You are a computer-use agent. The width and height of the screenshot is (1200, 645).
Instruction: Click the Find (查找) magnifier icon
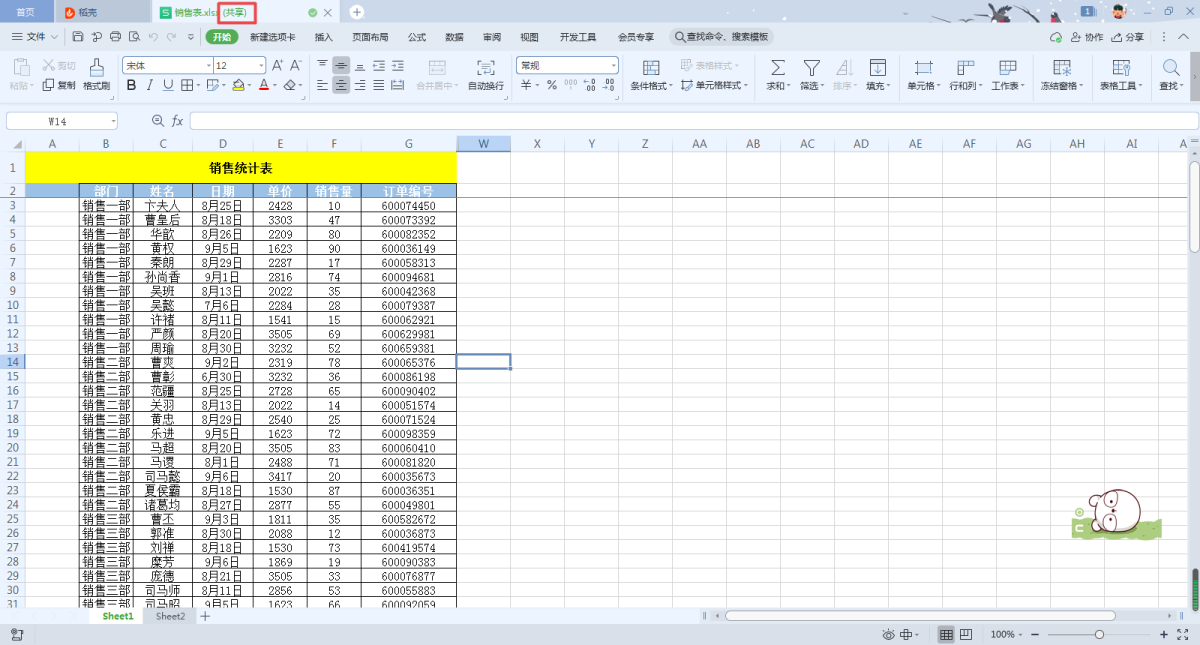point(1169,68)
